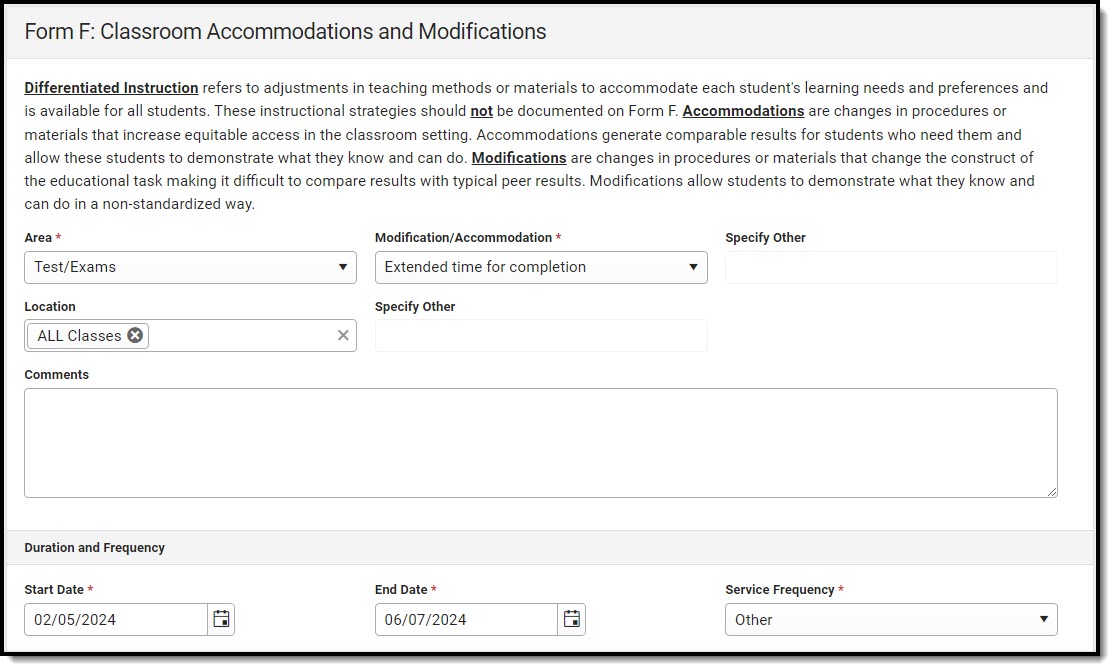Click the ALL Classes tag label

point(79,336)
